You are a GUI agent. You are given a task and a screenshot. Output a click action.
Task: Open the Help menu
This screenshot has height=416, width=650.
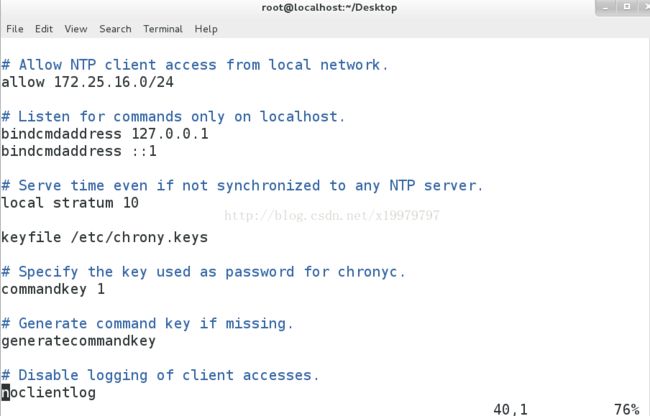pyautogui.click(x=206, y=29)
